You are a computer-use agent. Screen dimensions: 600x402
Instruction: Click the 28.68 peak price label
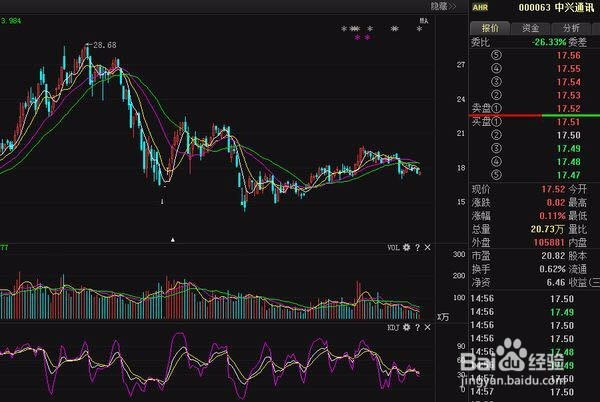(104, 45)
